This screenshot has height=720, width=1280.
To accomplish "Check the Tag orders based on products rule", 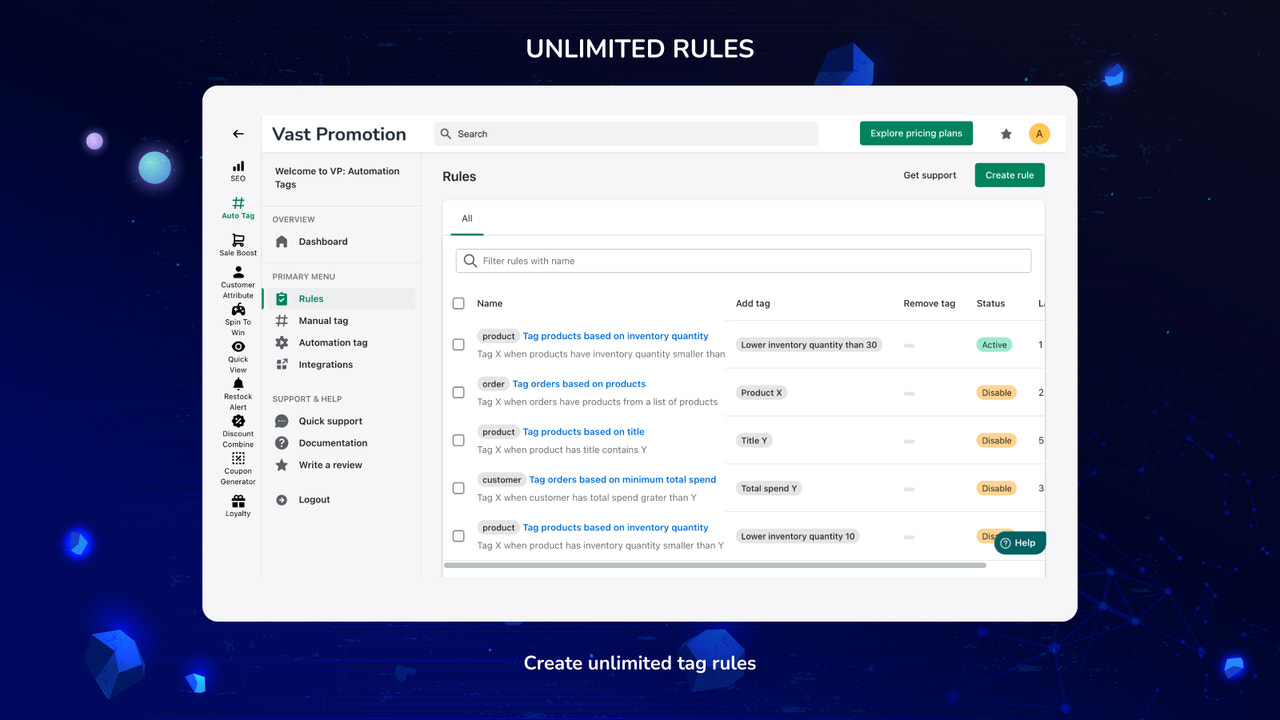I will [x=458, y=392].
